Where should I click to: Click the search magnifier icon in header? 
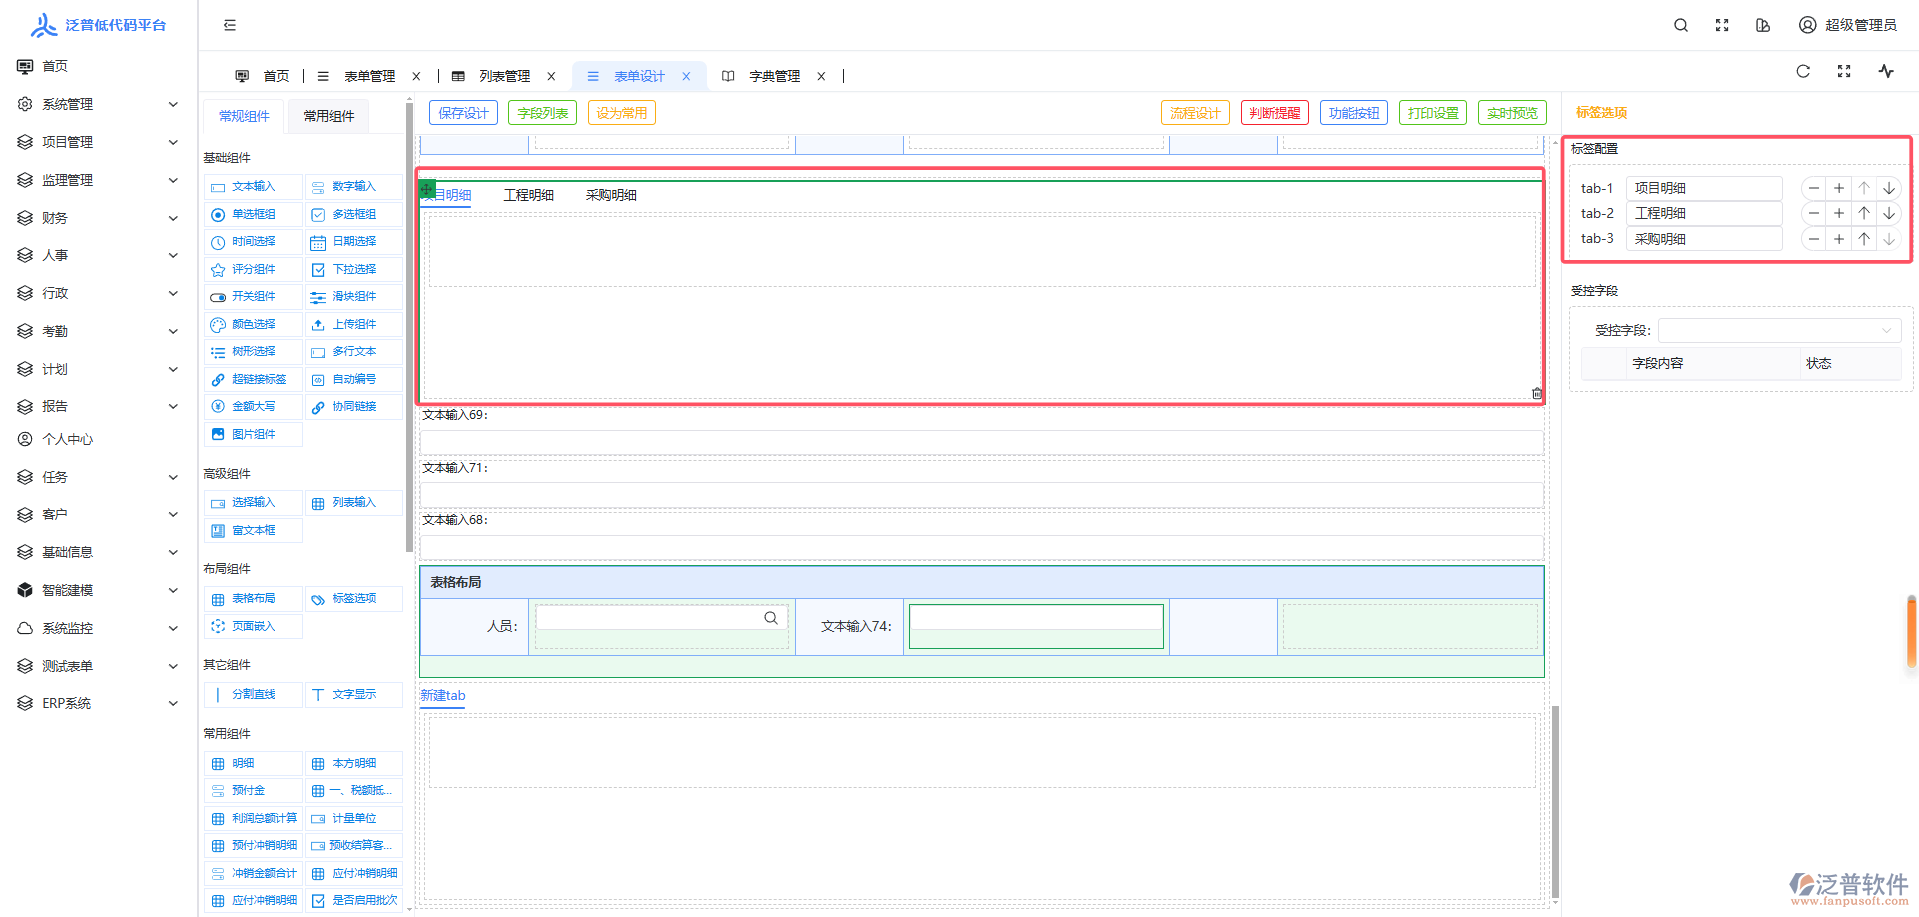pos(1681,25)
